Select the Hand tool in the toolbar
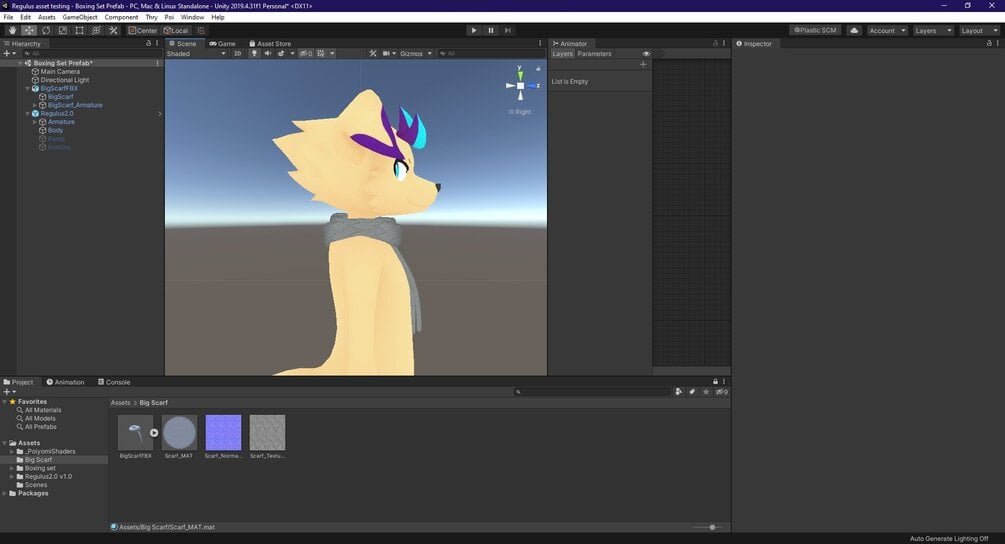 12,30
